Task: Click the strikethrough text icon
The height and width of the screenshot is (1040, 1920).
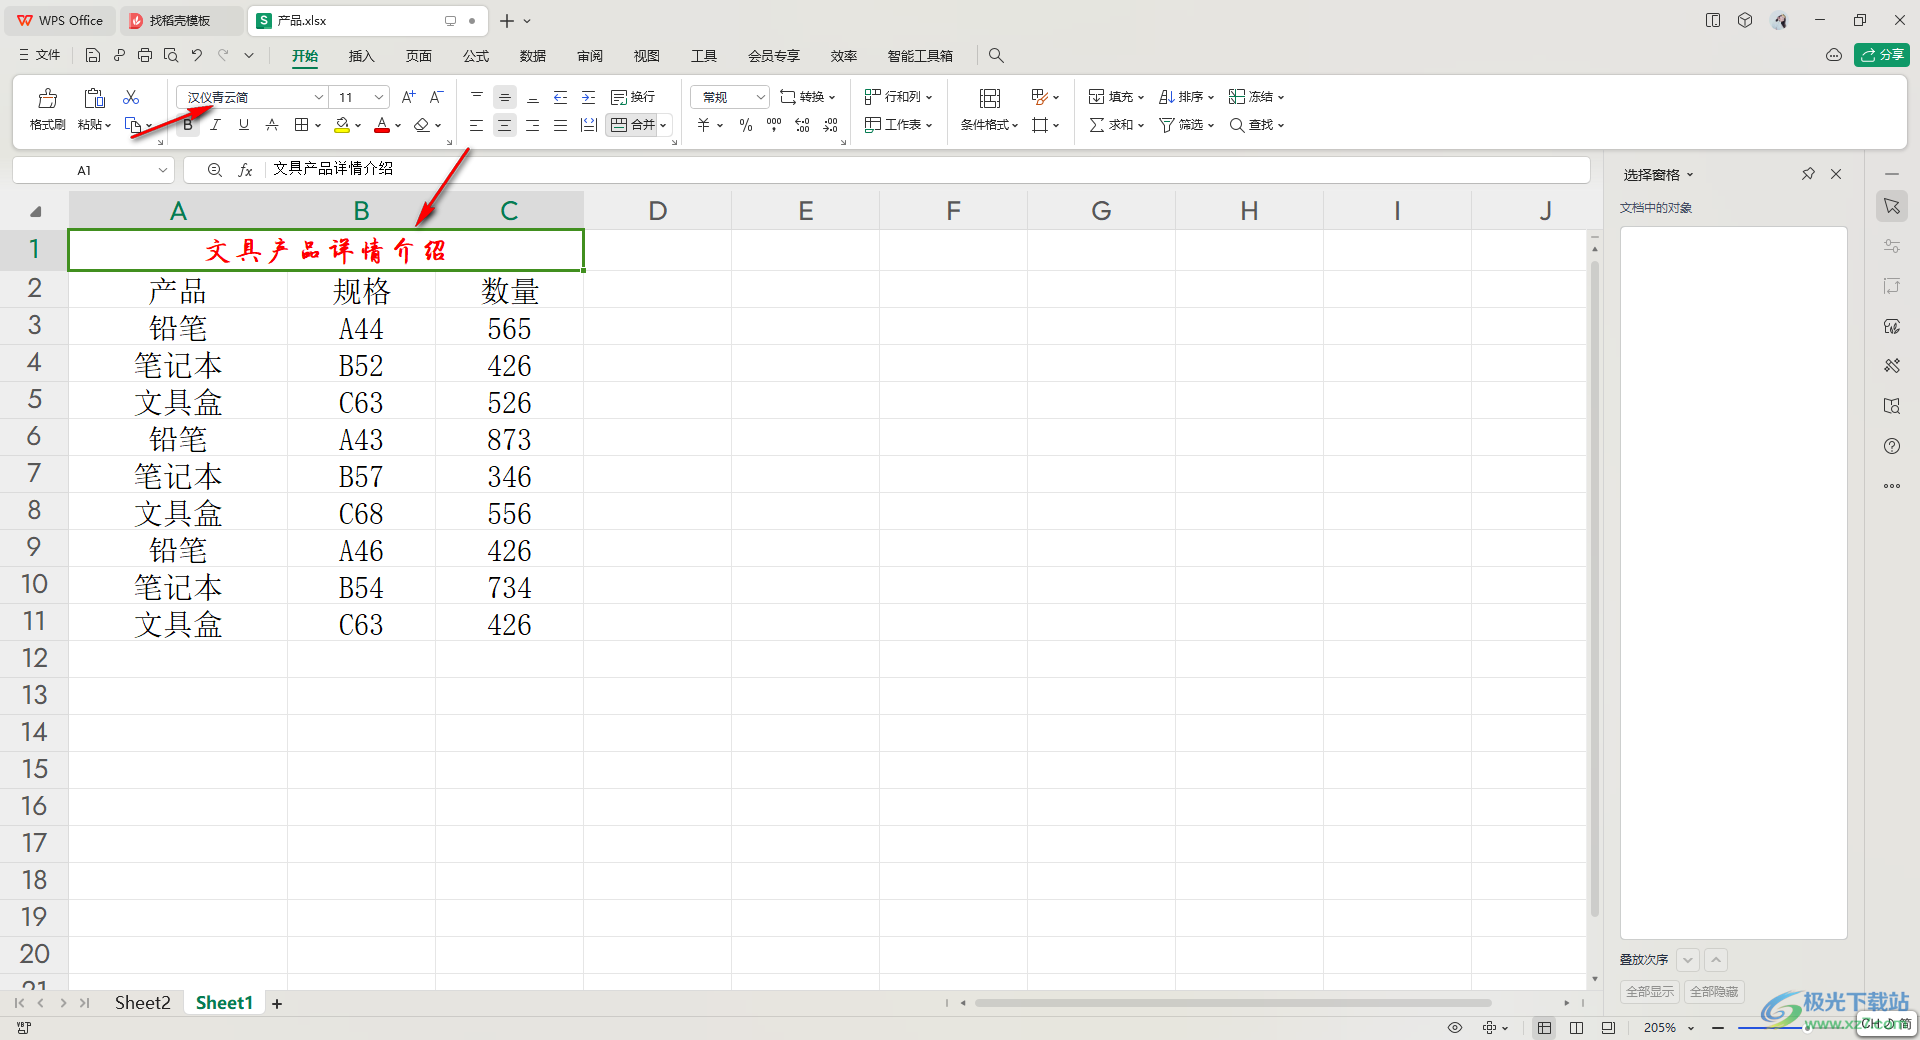Action: click(x=272, y=125)
